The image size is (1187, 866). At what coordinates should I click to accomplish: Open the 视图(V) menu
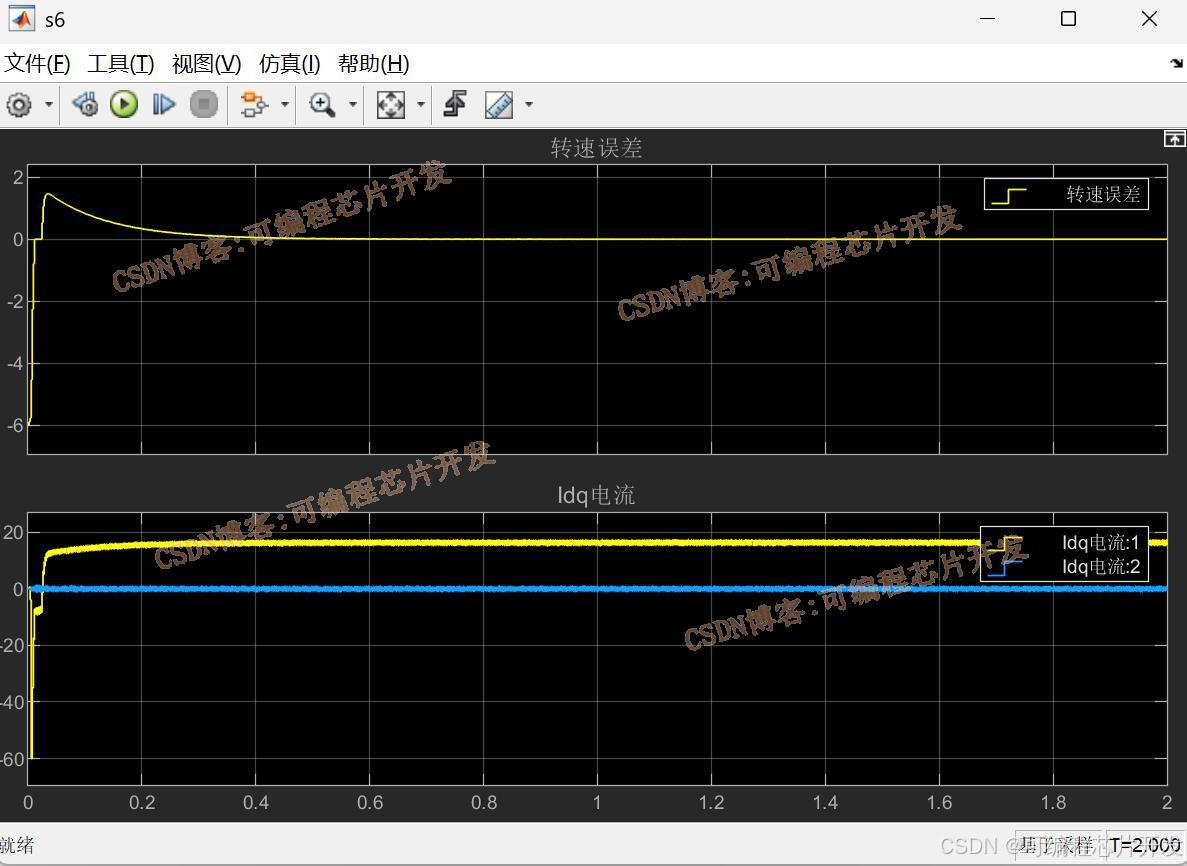pos(206,64)
